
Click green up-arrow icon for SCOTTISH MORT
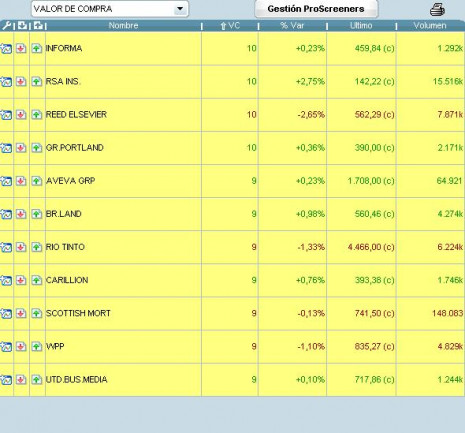click(37, 313)
